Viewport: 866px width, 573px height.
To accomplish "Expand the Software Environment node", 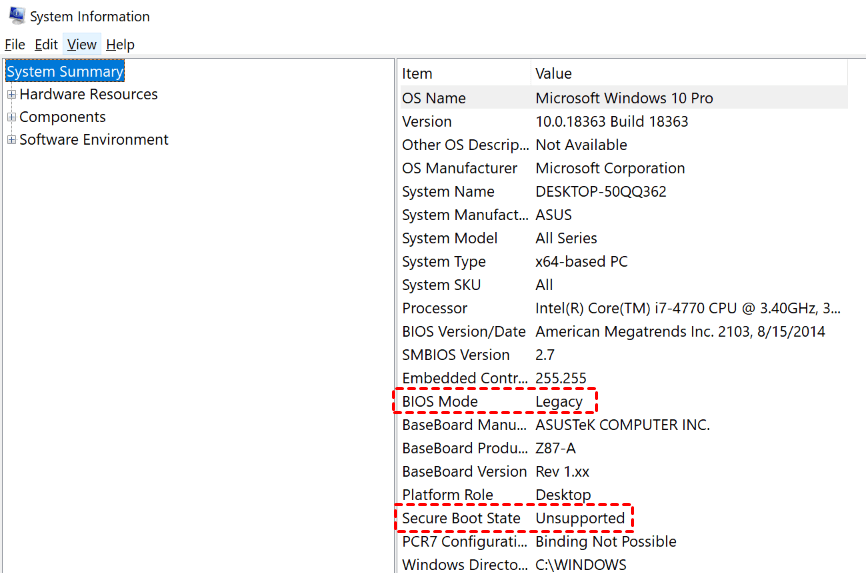I will coord(11,140).
